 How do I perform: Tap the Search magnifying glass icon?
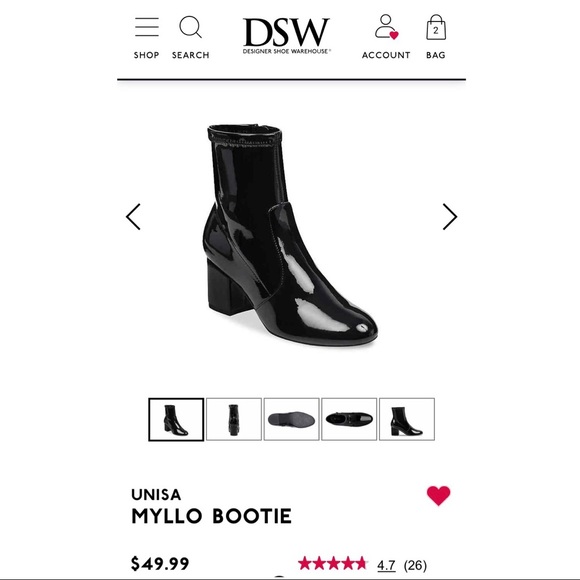190,27
